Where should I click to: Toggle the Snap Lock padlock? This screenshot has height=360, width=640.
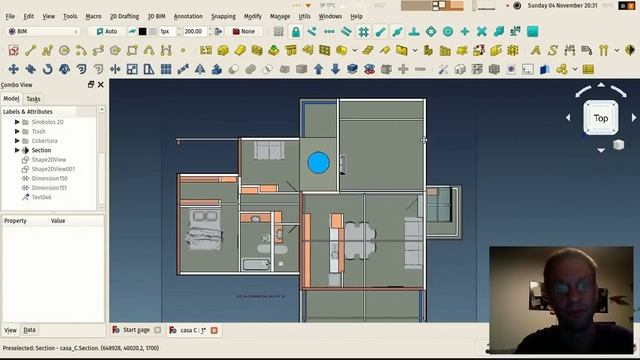pyautogui.click(x=296, y=31)
